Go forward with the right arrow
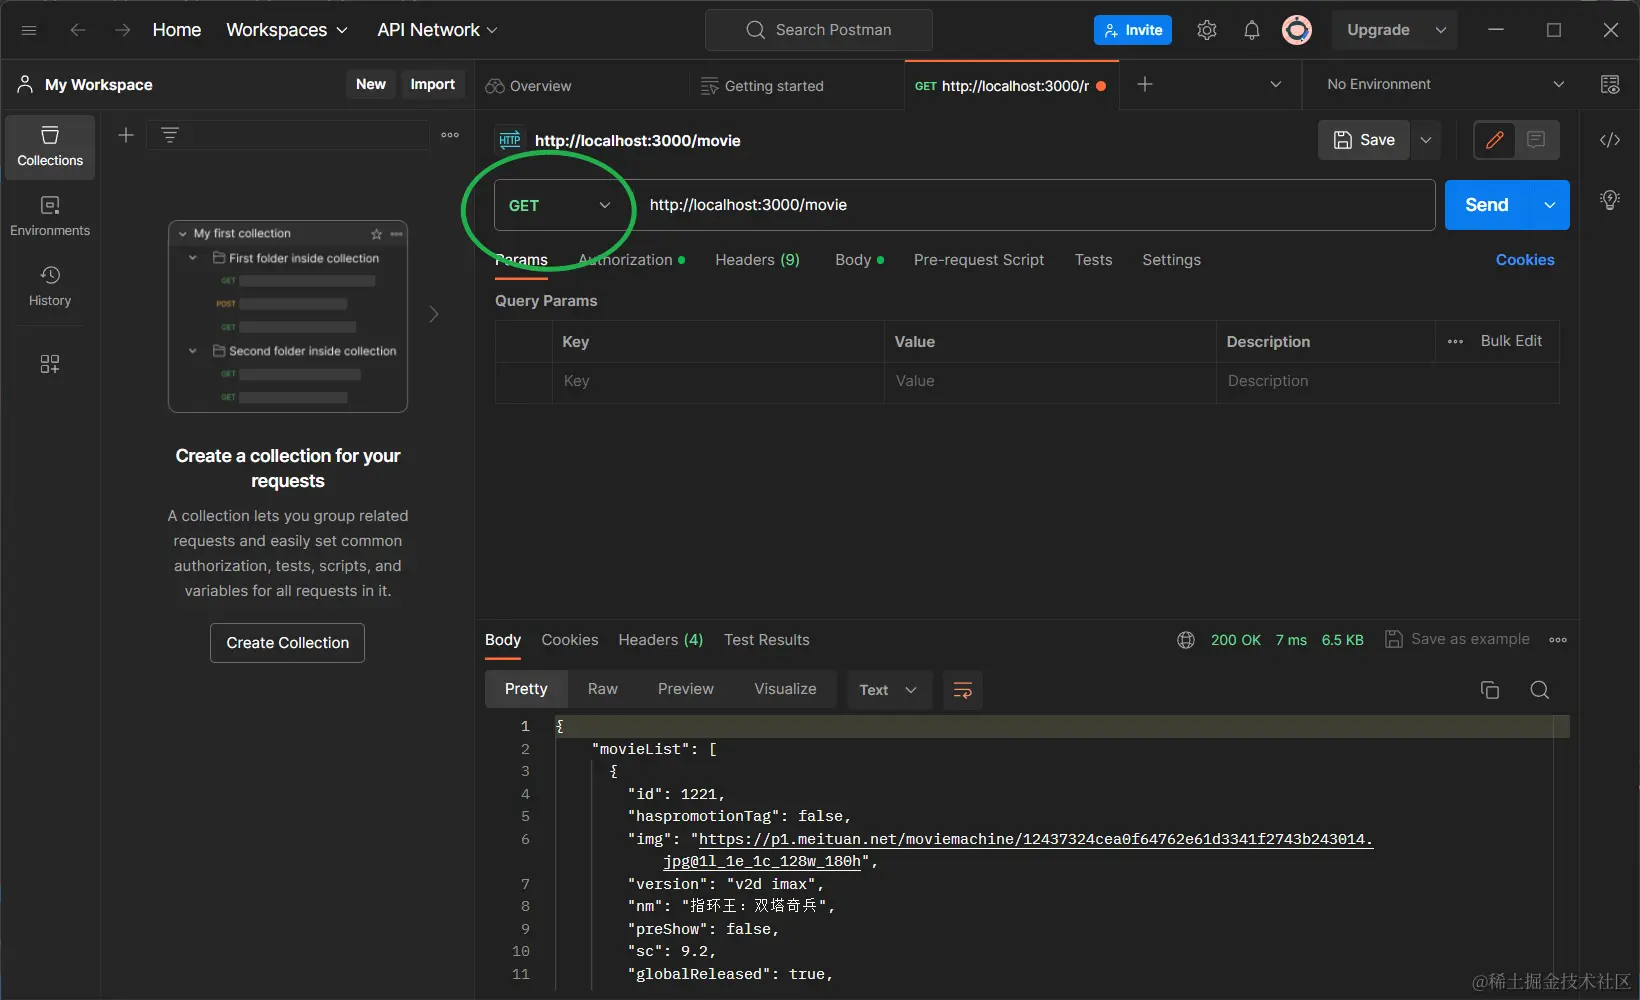 [x=122, y=30]
